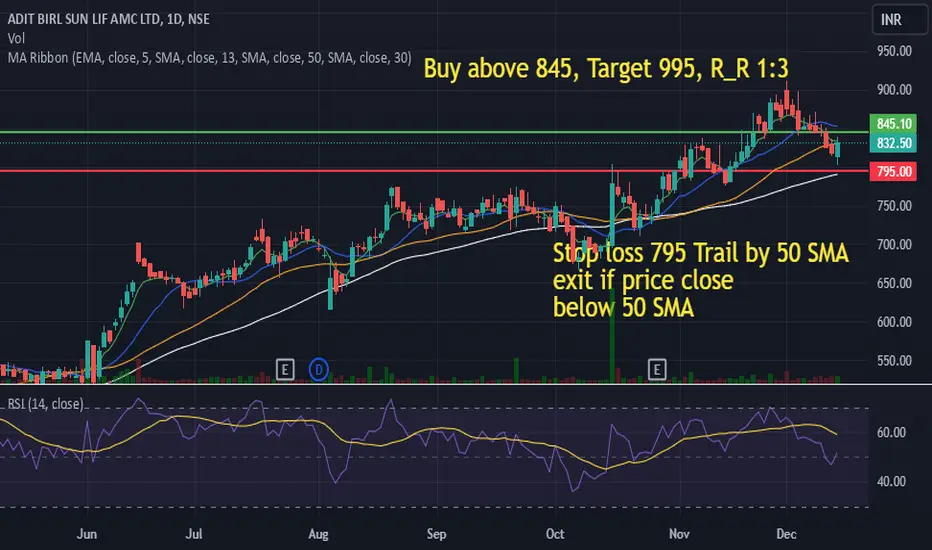Click the Dec label on time axis
The width and height of the screenshot is (932, 550).
(786, 534)
